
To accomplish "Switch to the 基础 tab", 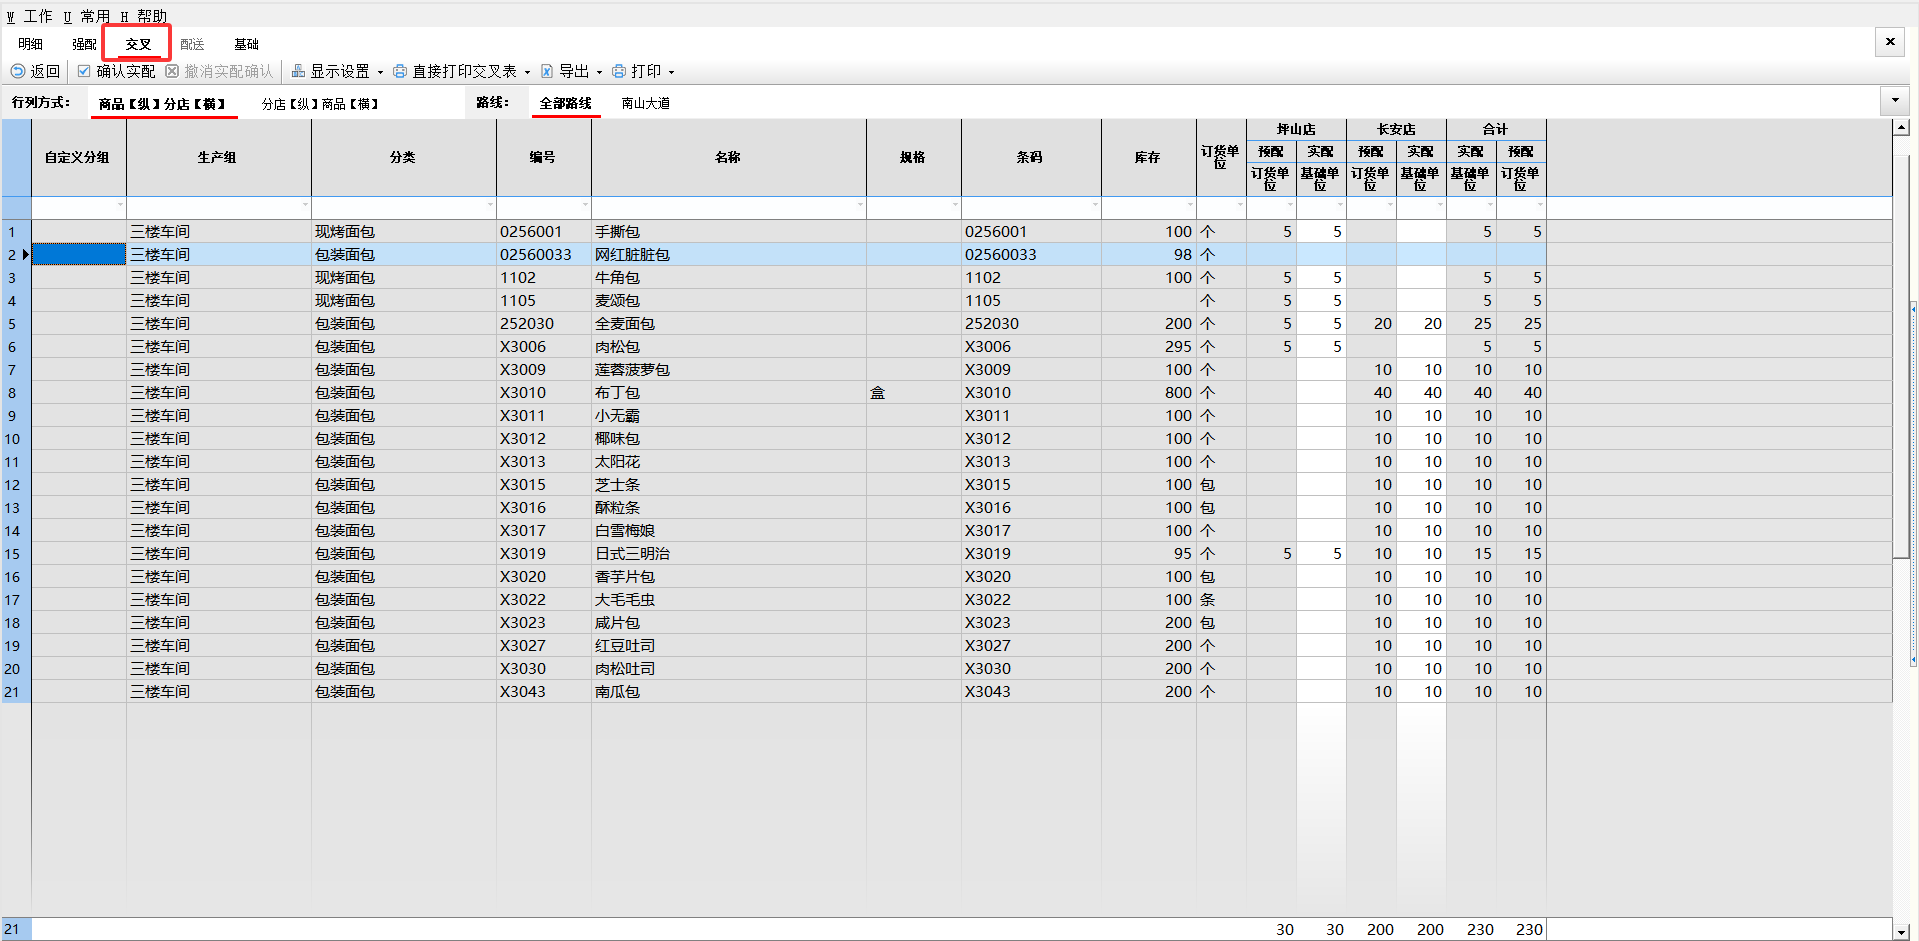I will (x=246, y=44).
